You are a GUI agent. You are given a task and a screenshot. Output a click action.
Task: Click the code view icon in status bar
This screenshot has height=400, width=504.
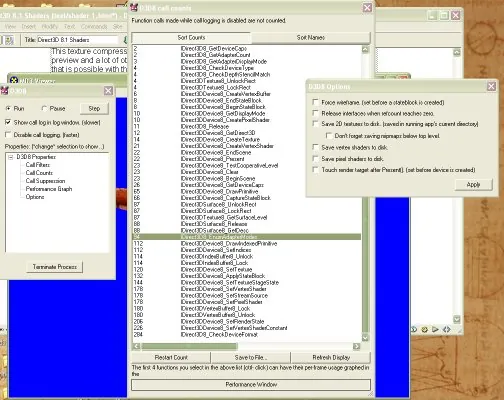(447, 329)
